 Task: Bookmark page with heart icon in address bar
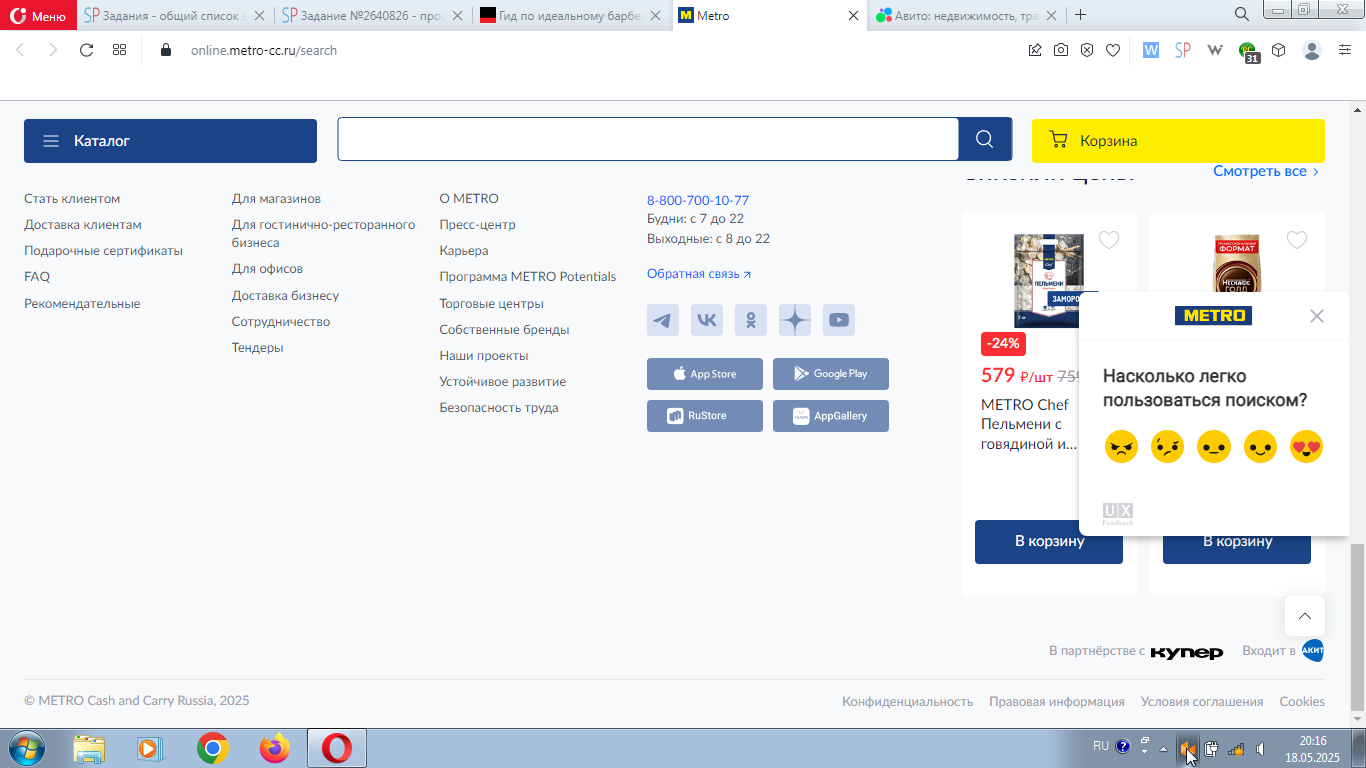[x=1113, y=50]
